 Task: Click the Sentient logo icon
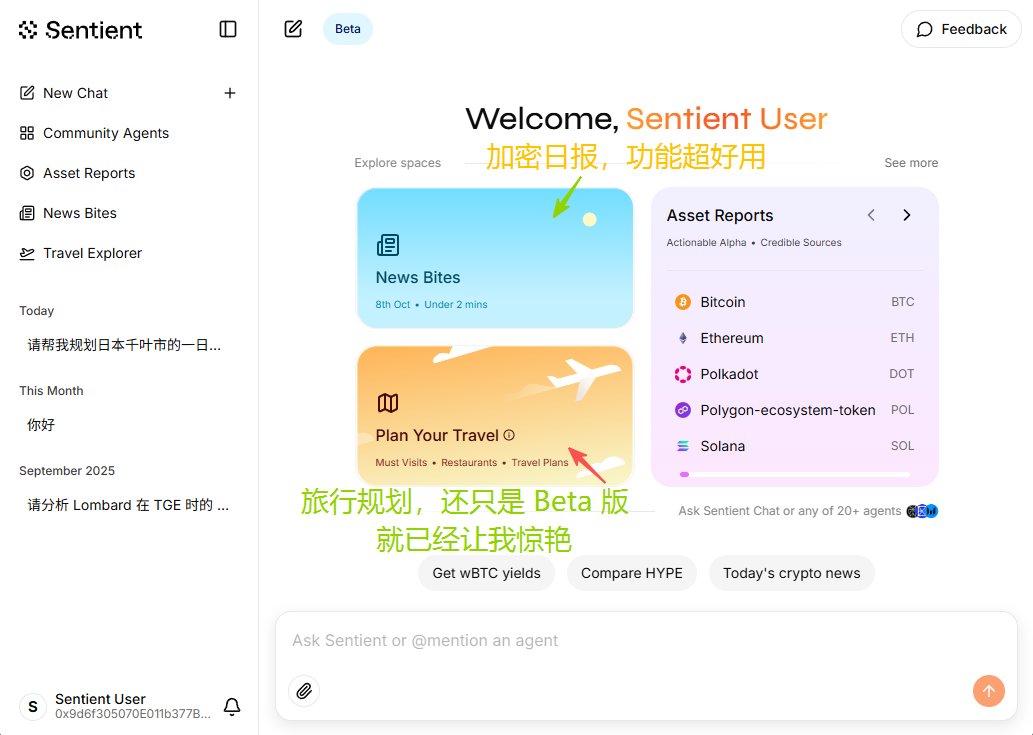pyautogui.click(x=28, y=30)
